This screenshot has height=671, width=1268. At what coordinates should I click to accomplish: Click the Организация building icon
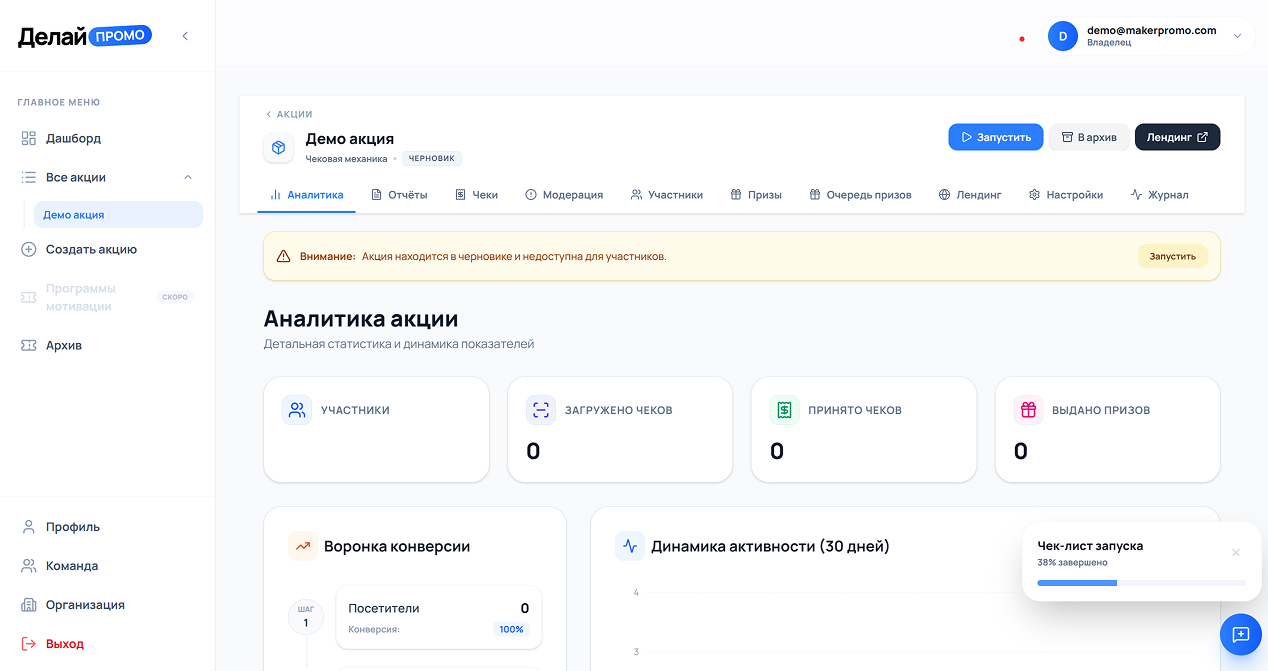click(29, 605)
